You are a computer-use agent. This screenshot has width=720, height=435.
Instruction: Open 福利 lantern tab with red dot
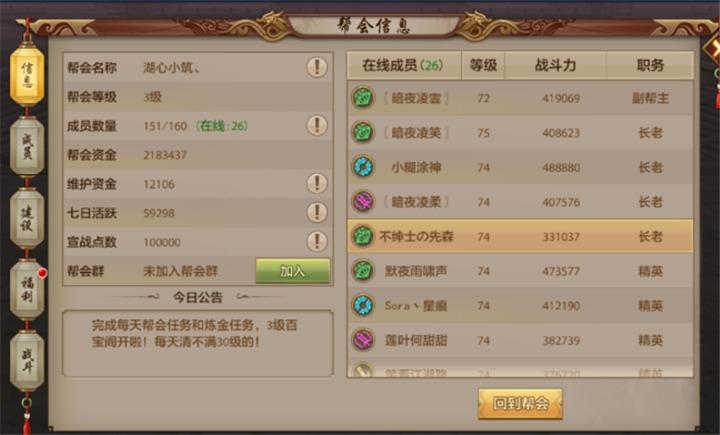click(x=27, y=289)
